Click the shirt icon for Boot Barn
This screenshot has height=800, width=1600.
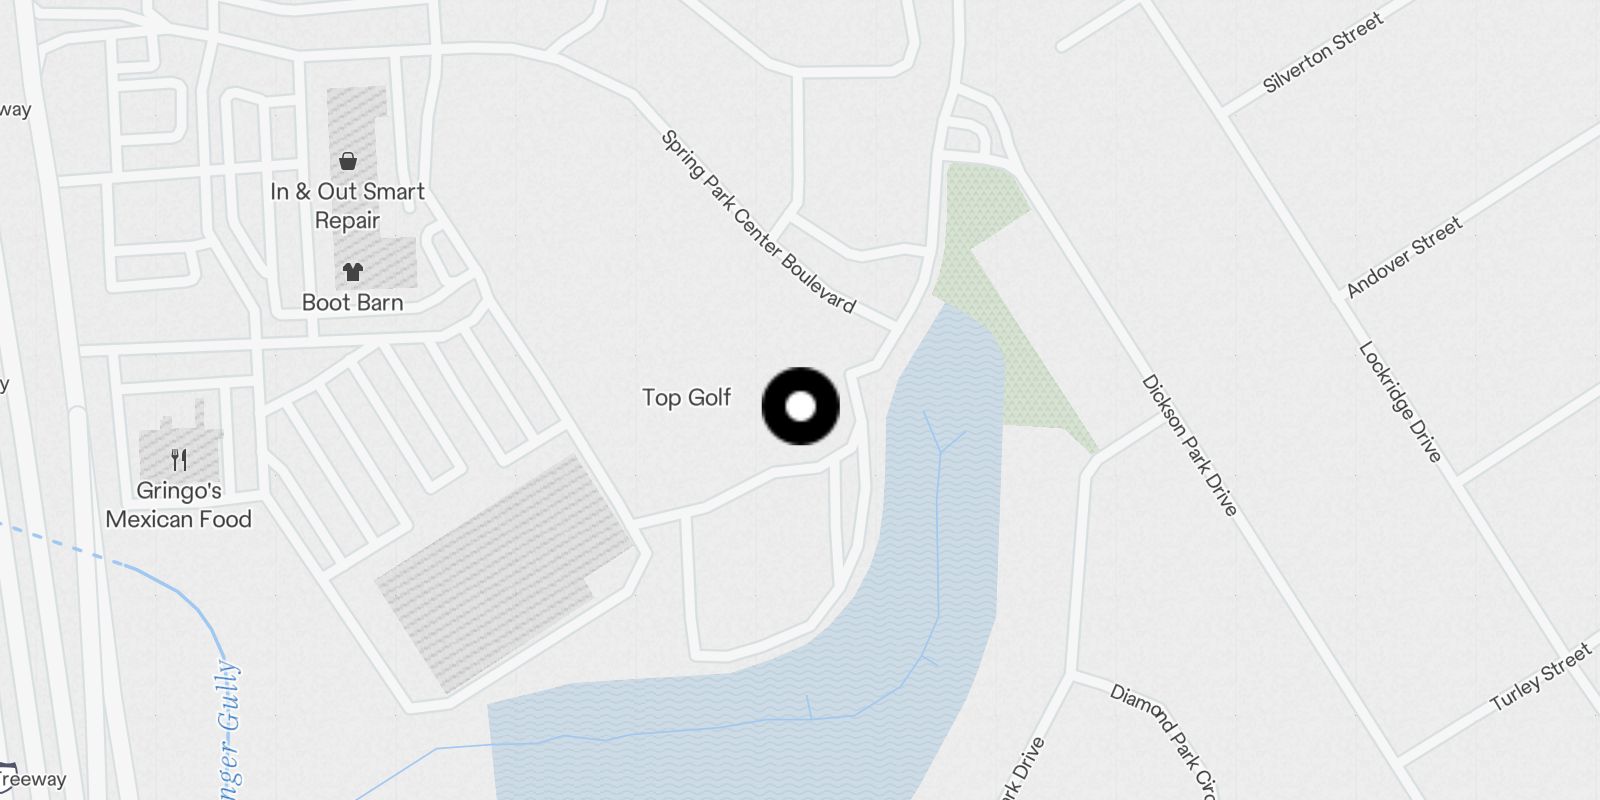352,271
